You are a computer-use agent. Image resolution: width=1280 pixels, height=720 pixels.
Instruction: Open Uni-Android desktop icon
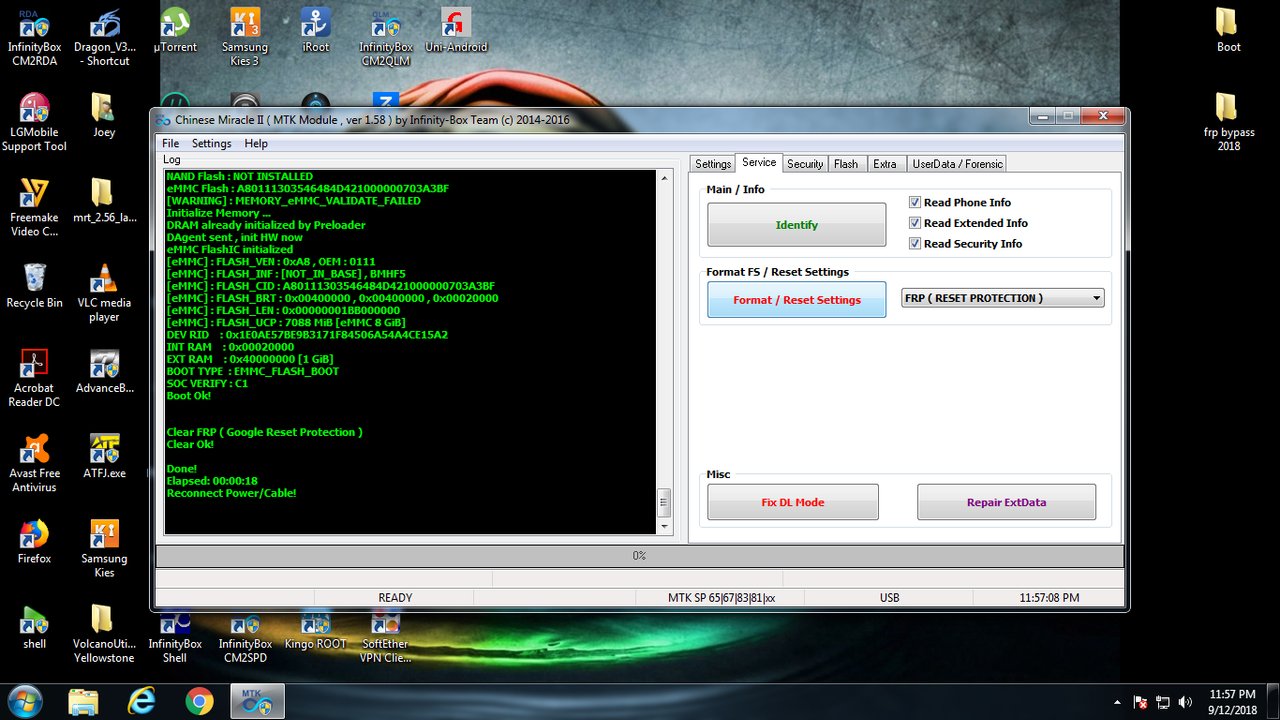point(456,30)
